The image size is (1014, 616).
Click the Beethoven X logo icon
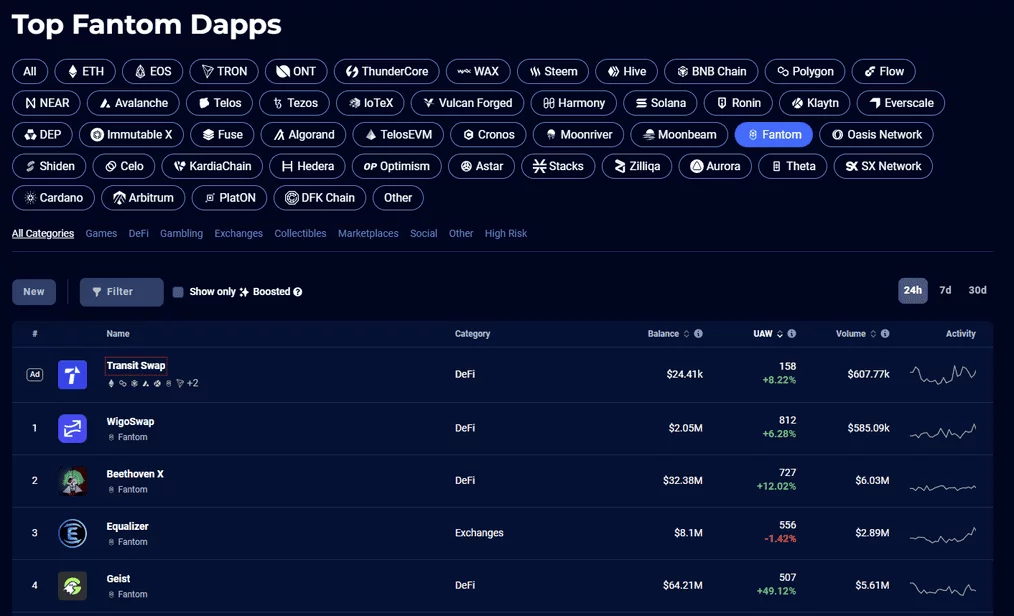click(x=72, y=481)
